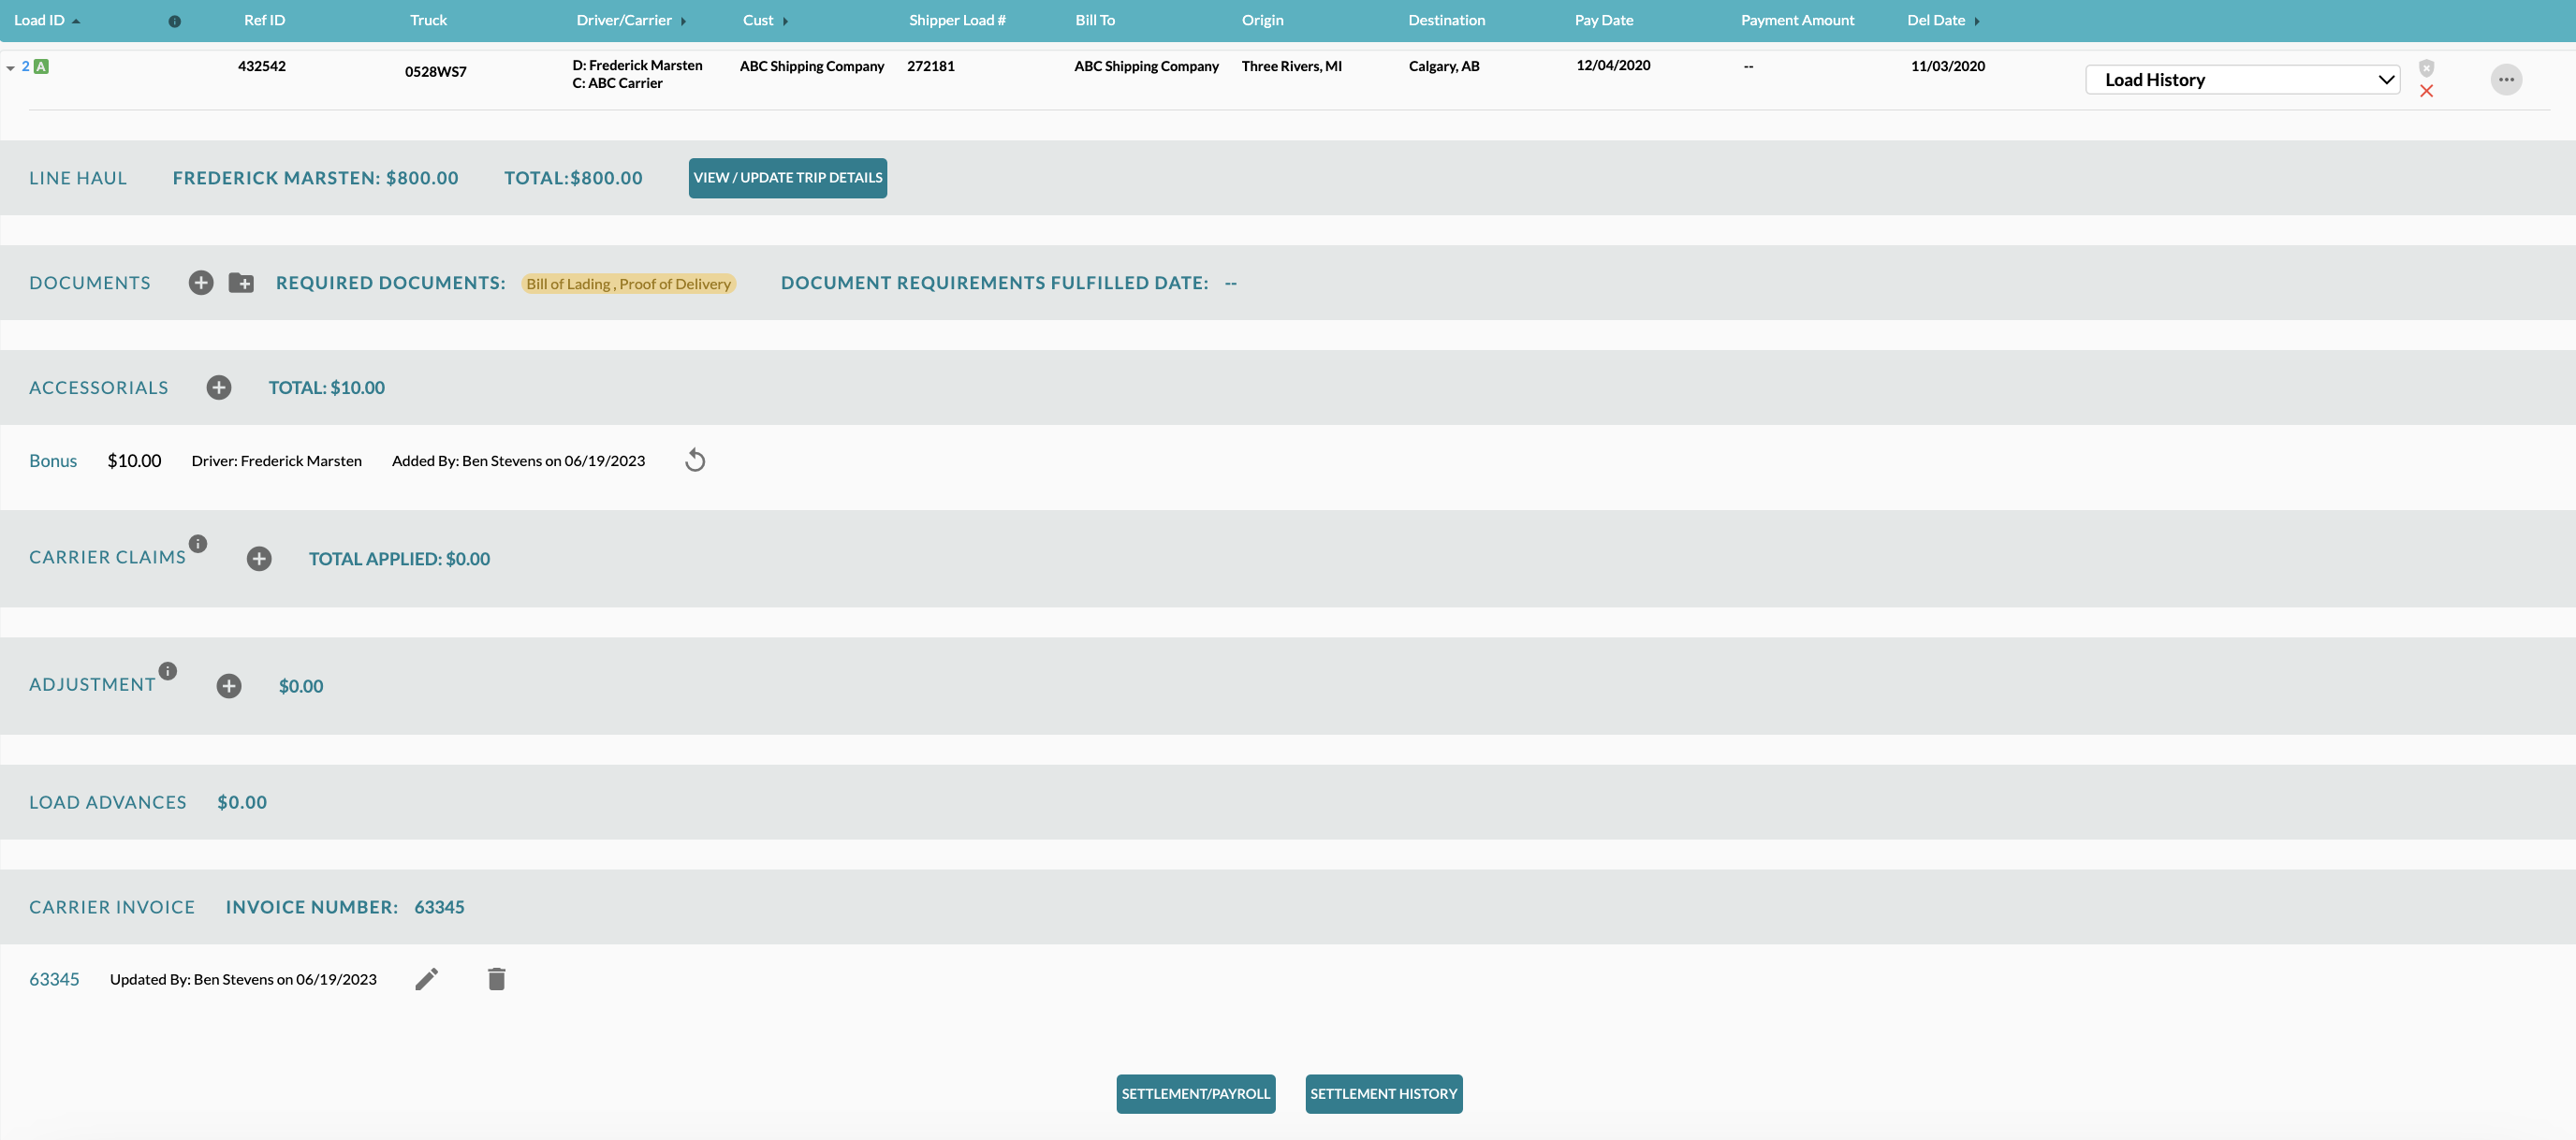
Task: Click Driver: Frederick Marsten in Bonus row
Action: coord(276,460)
